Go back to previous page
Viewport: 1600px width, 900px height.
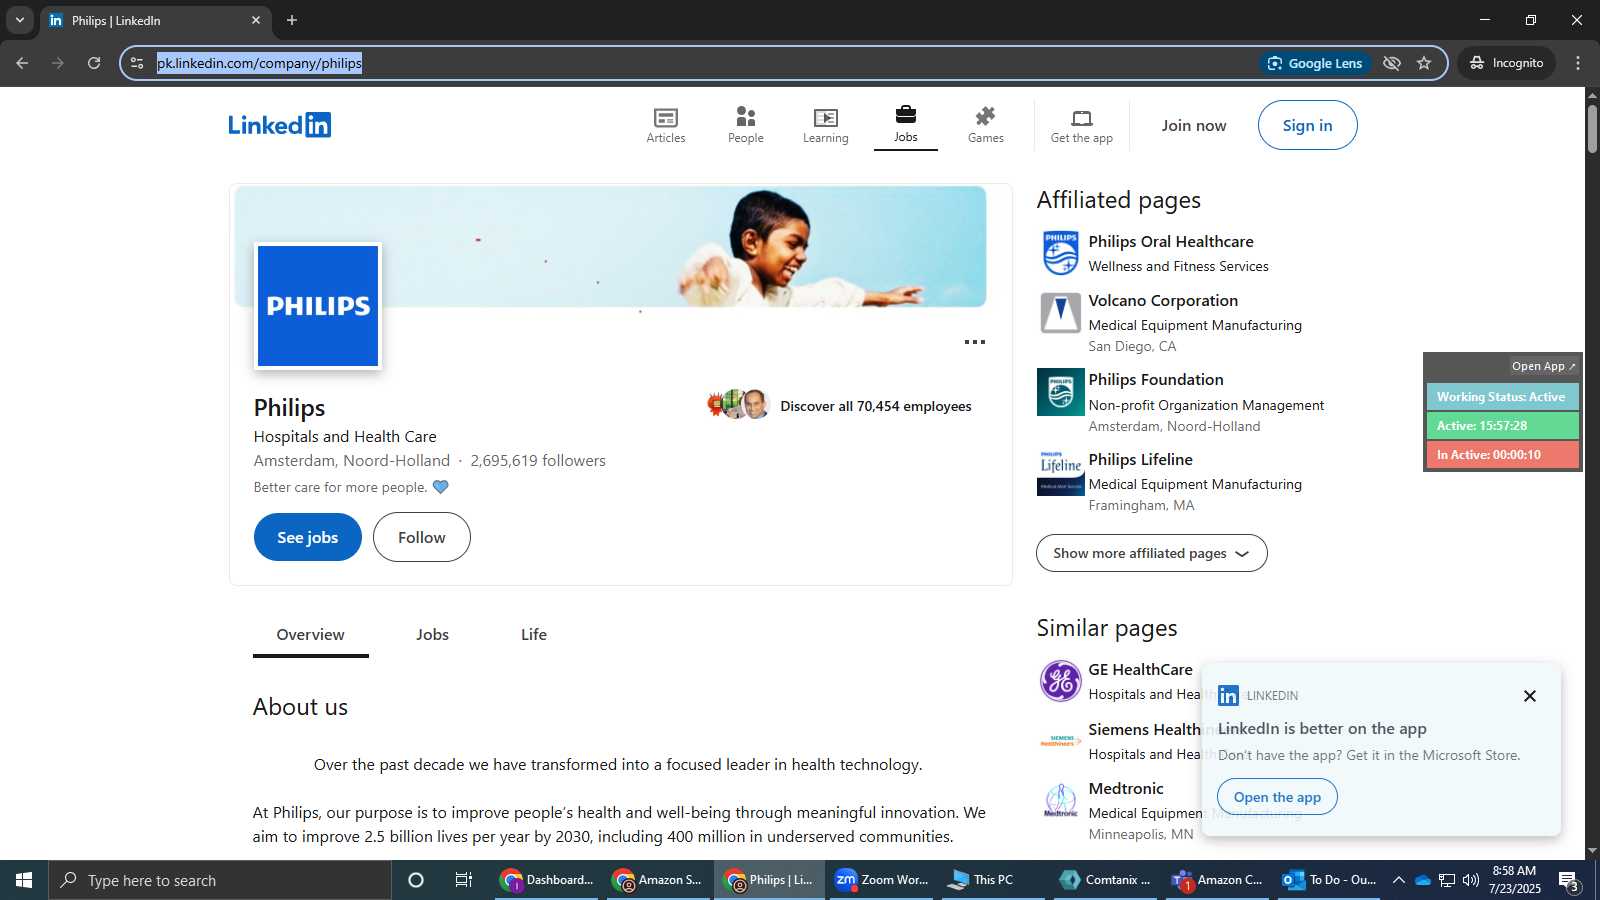pyautogui.click(x=22, y=63)
